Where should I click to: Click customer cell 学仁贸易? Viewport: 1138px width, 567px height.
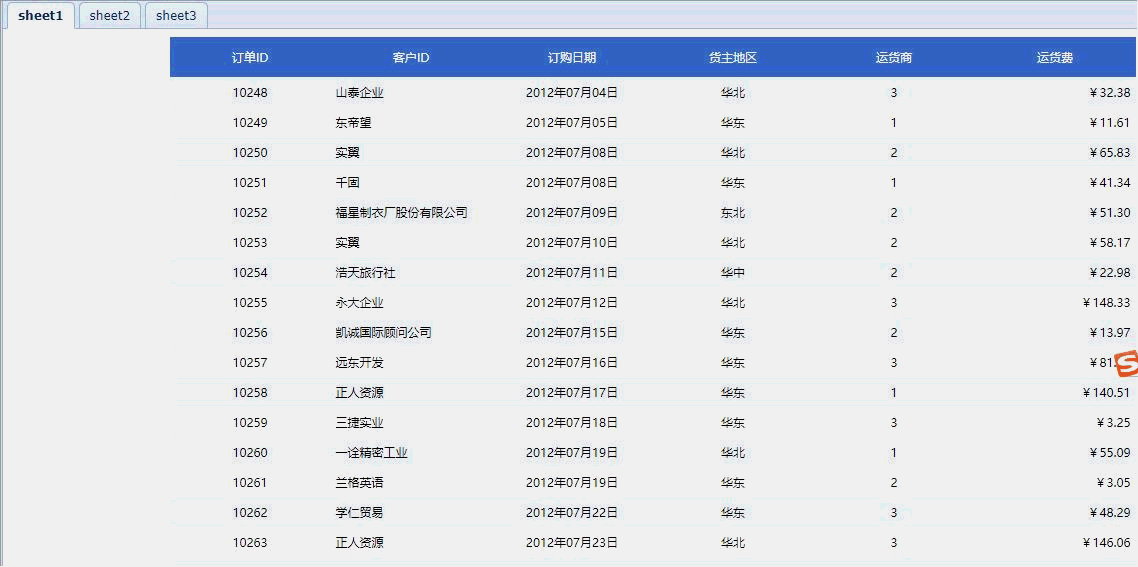tap(359, 513)
